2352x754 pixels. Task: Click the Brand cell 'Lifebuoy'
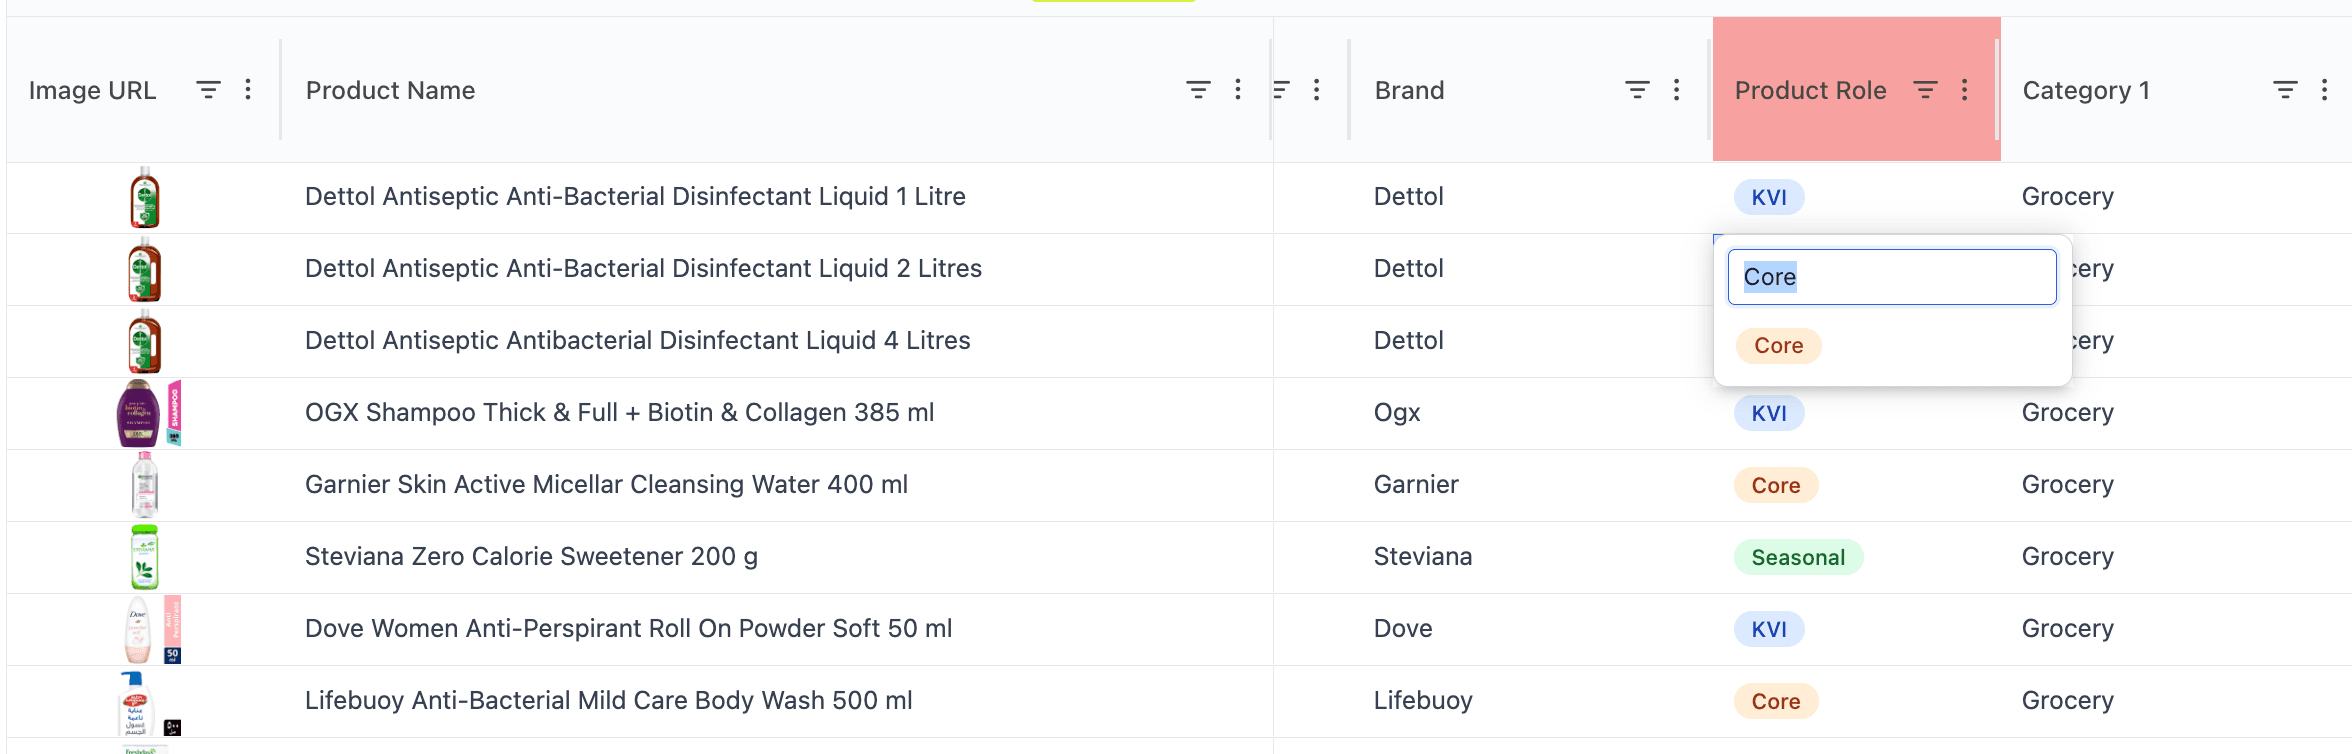coord(1423,701)
